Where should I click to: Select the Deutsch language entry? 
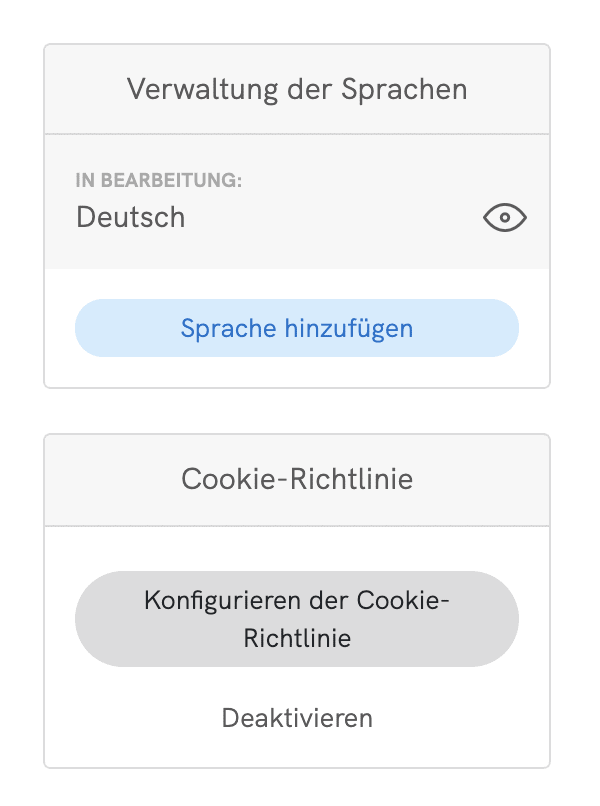131,217
